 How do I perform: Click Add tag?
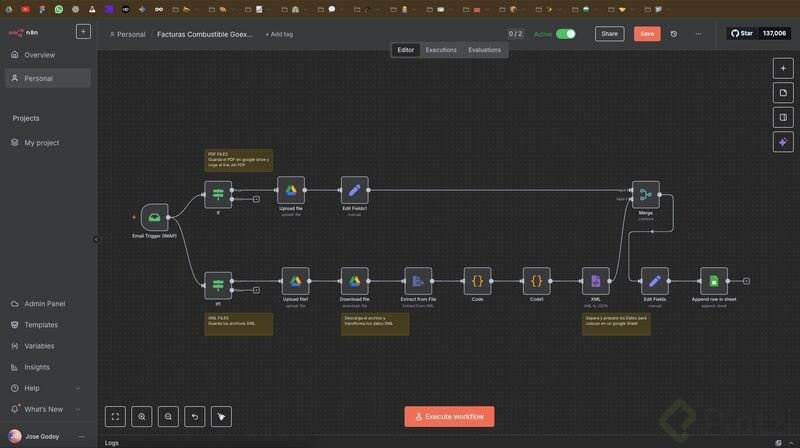click(x=279, y=34)
